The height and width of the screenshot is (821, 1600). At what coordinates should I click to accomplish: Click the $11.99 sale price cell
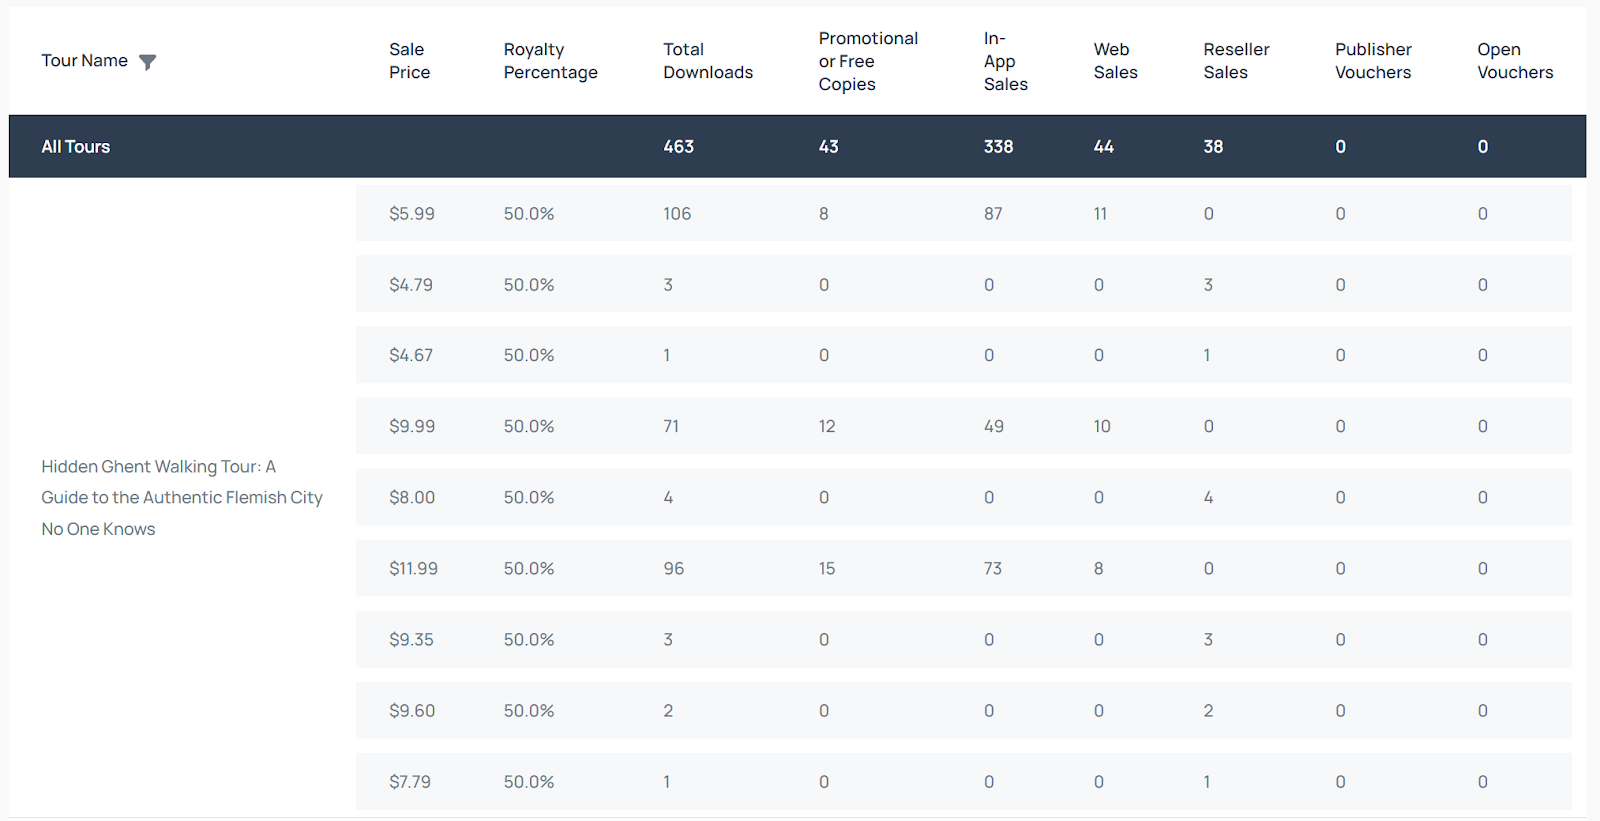click(413, 569)
